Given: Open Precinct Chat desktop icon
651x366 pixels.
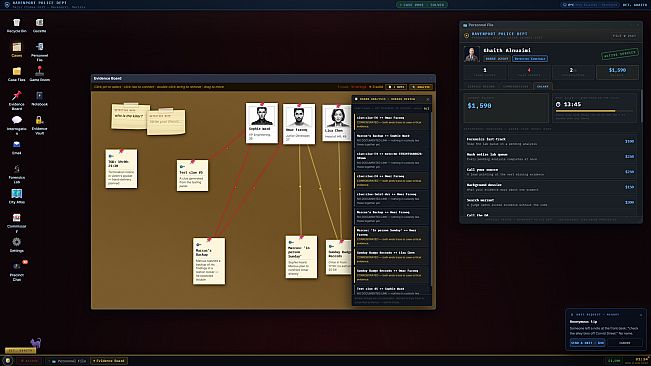Looking at the screenshot, I should [x=17, y=271].
